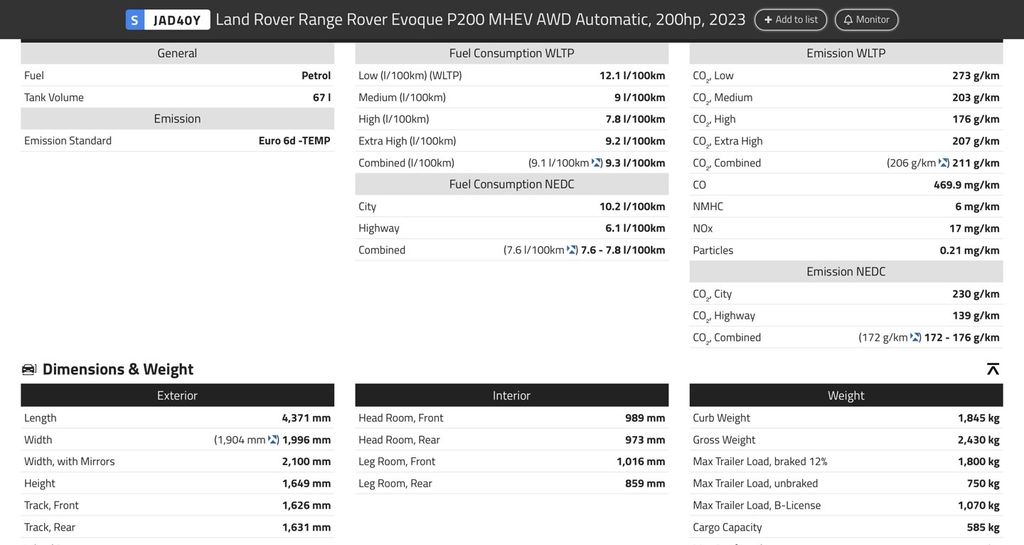Click source icon beside 1,904 mm width

click(274, 440)
